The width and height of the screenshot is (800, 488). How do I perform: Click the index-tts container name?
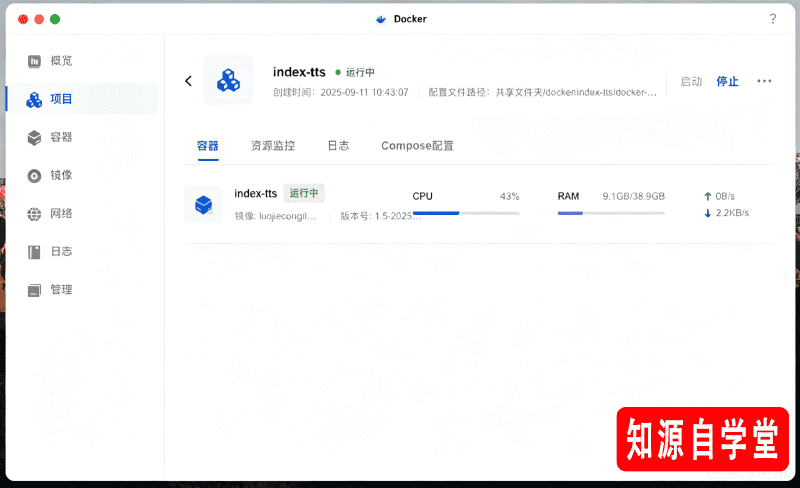coord(256,193)
